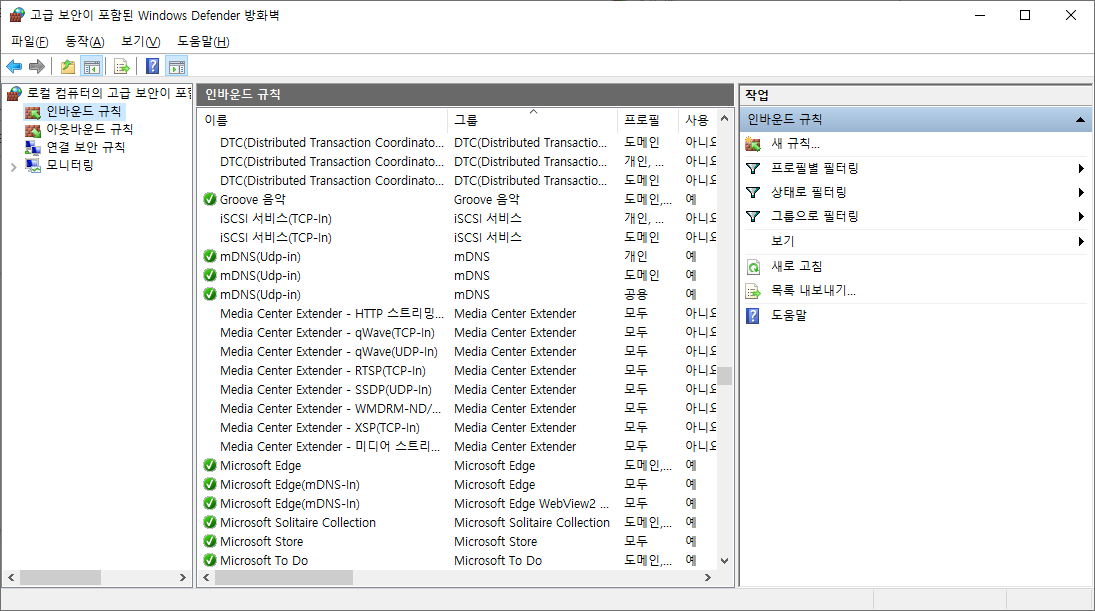1095x611 pixels.
Task: Open the 도움말(H) menu
Action: (203, 42)
